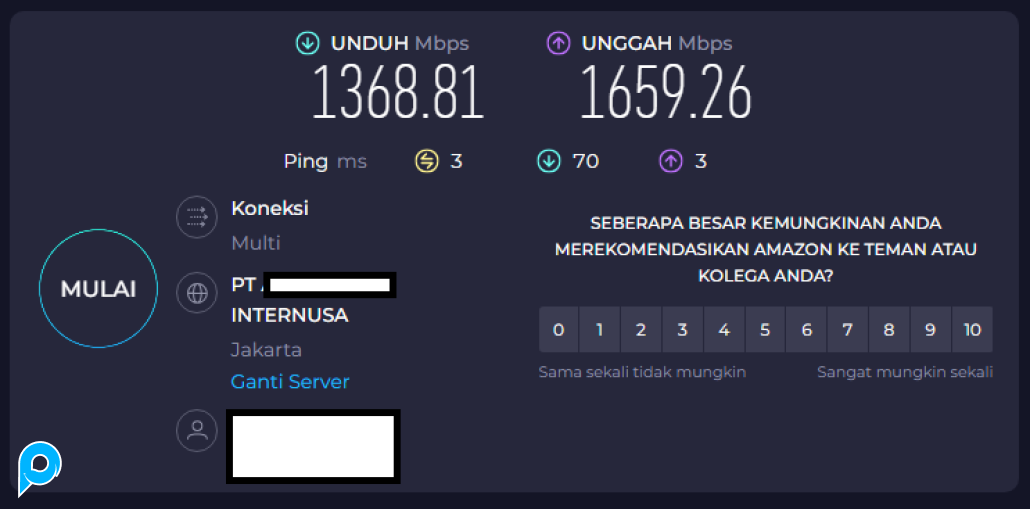Click the teal download ping icon
Screen dimensions: 1030x509
[x=548, y=160]
